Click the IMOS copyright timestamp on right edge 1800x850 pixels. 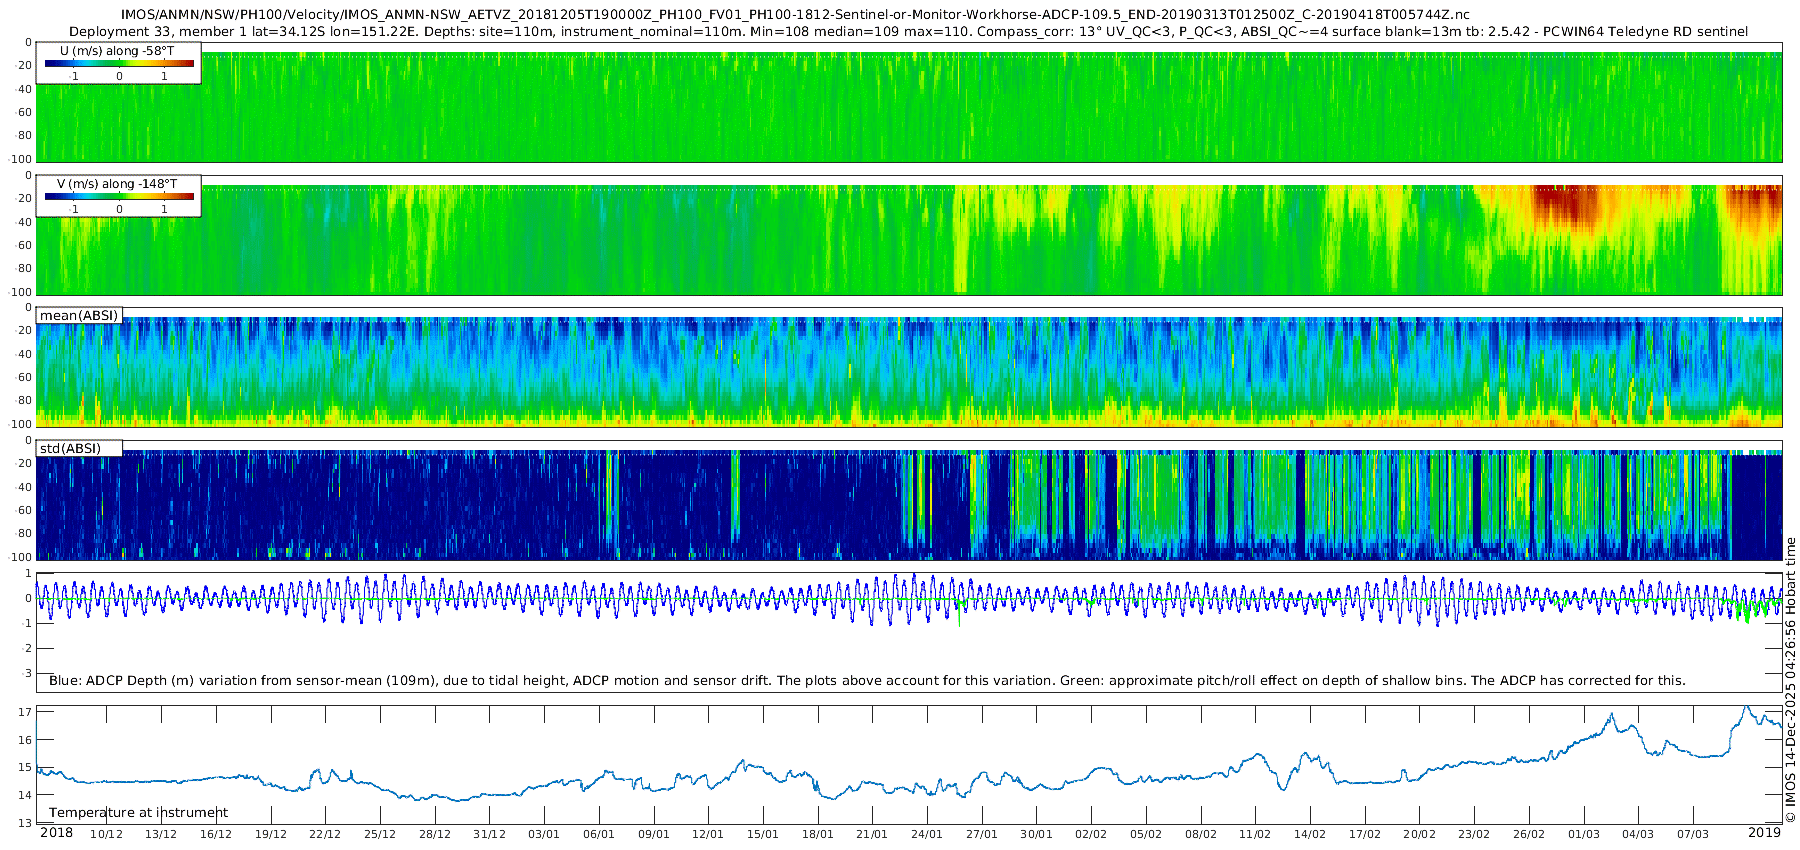pos(1791,680)
